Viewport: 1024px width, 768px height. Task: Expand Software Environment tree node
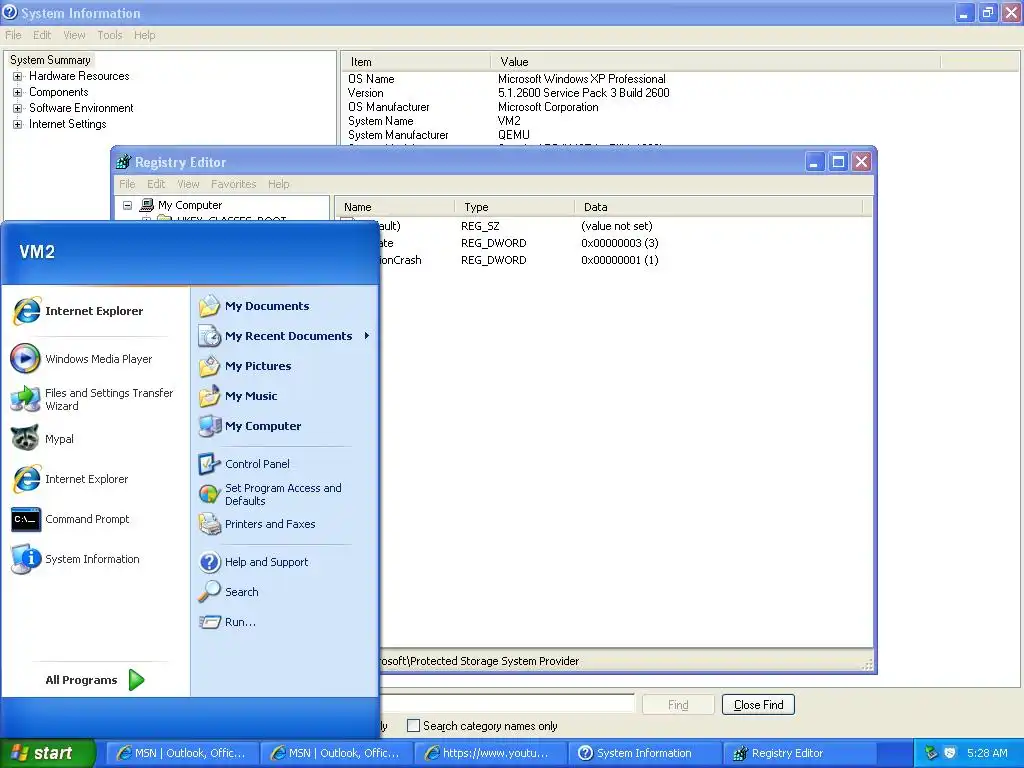pyautogui.click(x=18, y=108)
